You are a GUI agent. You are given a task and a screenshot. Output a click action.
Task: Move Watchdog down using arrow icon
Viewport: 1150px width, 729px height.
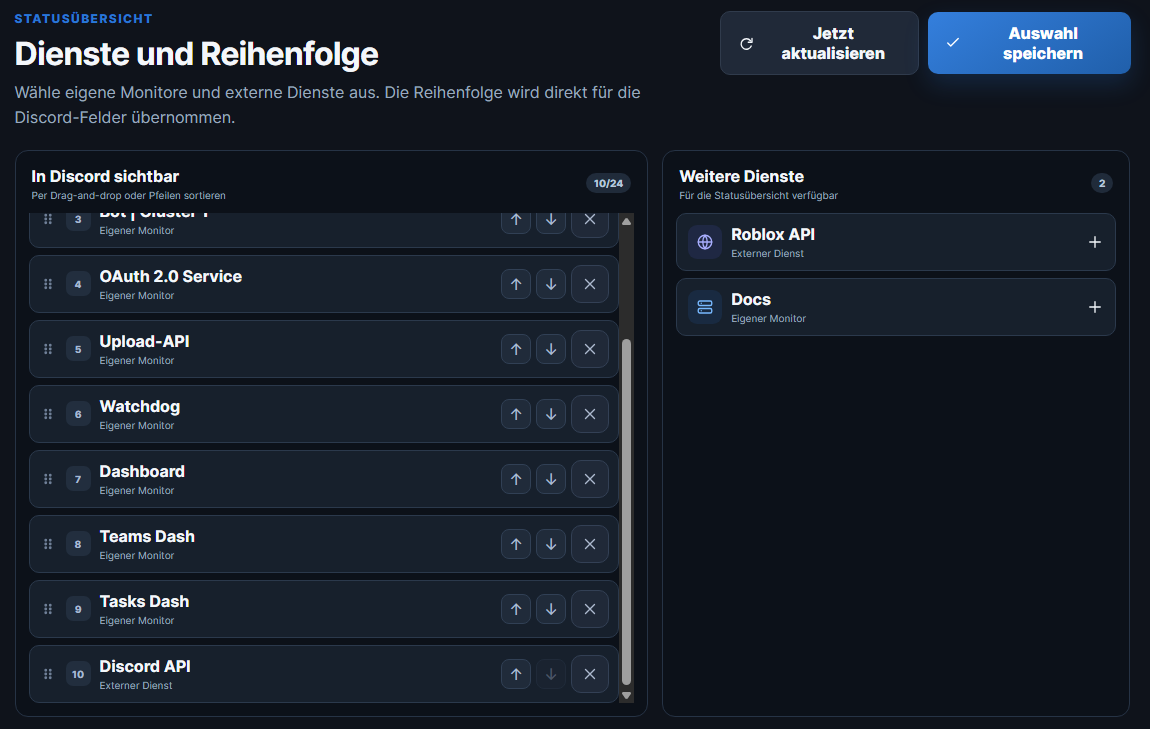(551, 414)
